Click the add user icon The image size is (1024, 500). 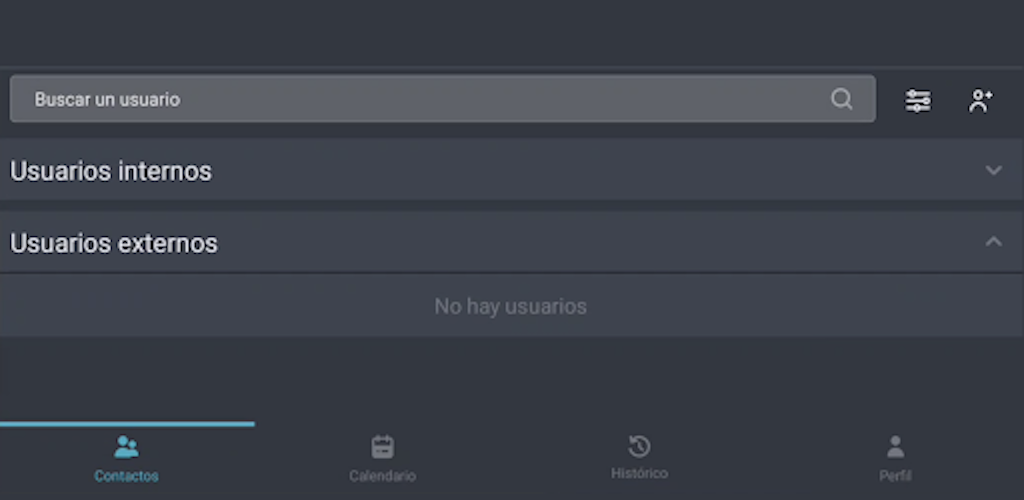point(980,101)
